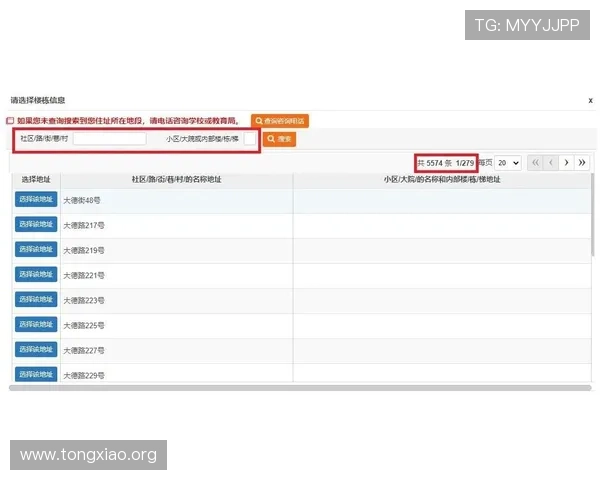Select the address 大德路219号

[x=36, y=249]
